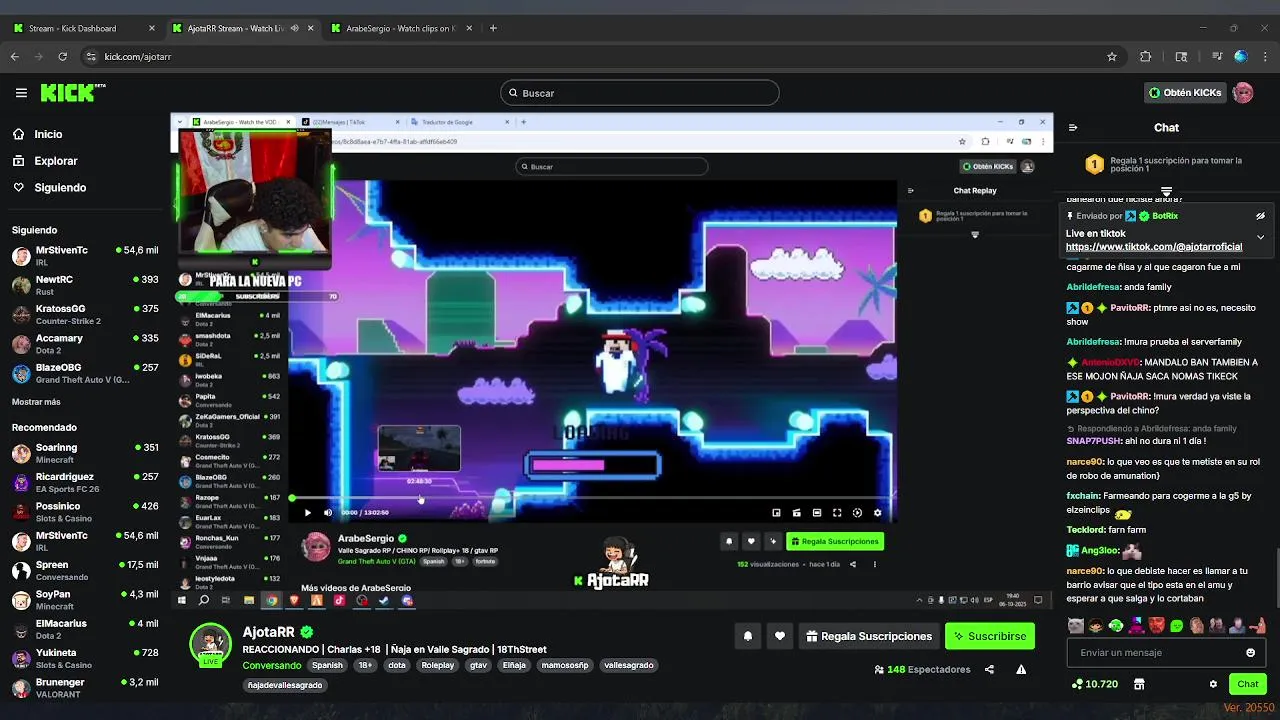Open a new browser tab
This screenshot has width=1280, height=720.
493,28
